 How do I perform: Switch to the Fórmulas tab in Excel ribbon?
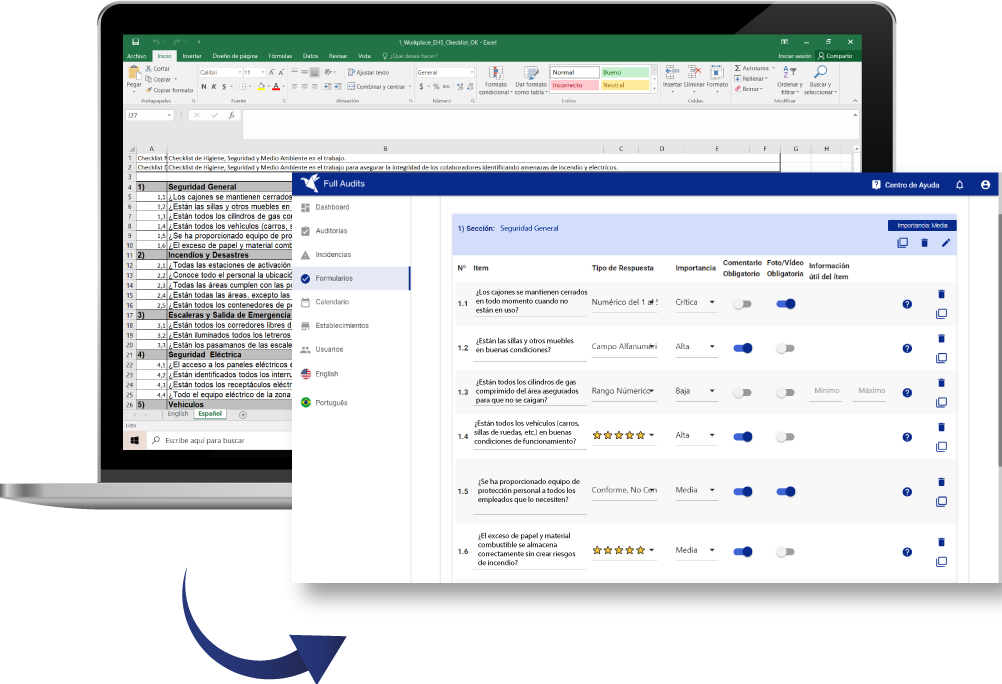(280, 56)
